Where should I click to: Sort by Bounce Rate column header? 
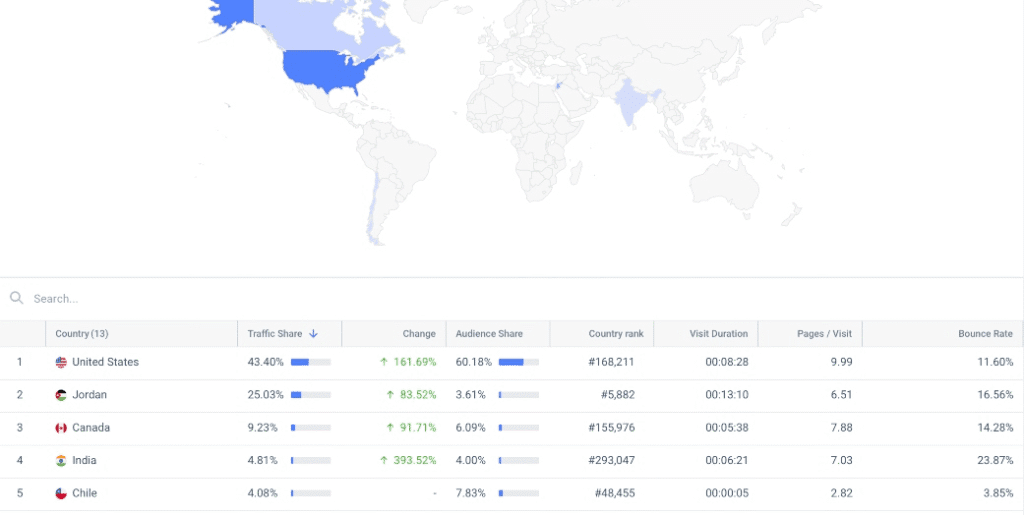click(x=985, y=334)
